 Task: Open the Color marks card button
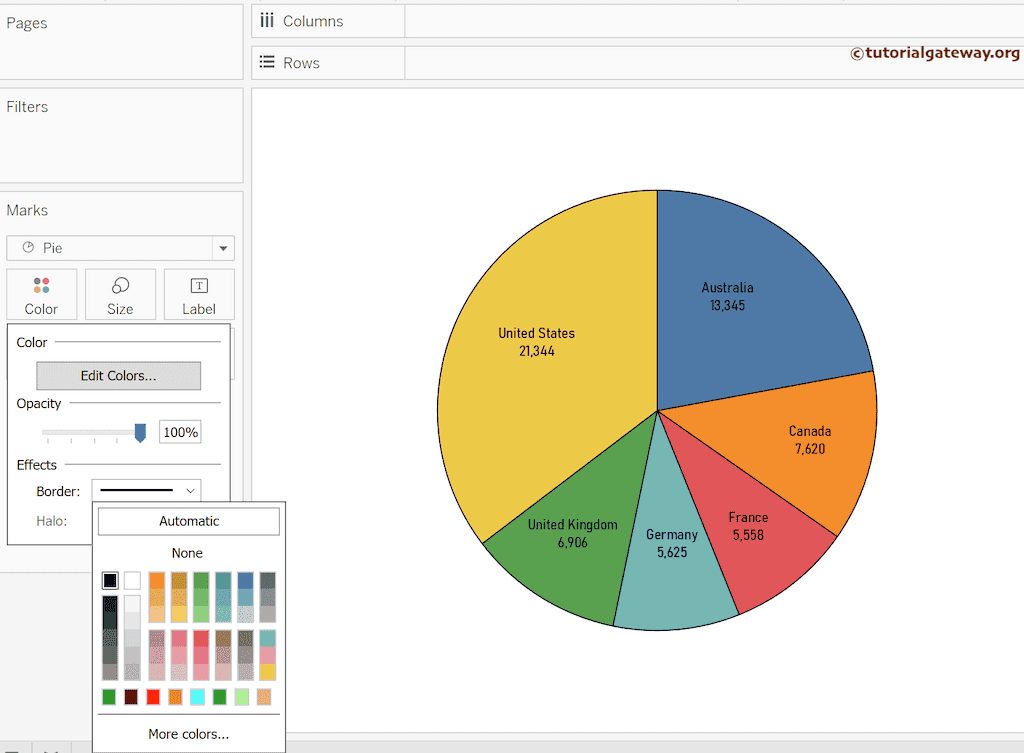click(x=42, y=295)
